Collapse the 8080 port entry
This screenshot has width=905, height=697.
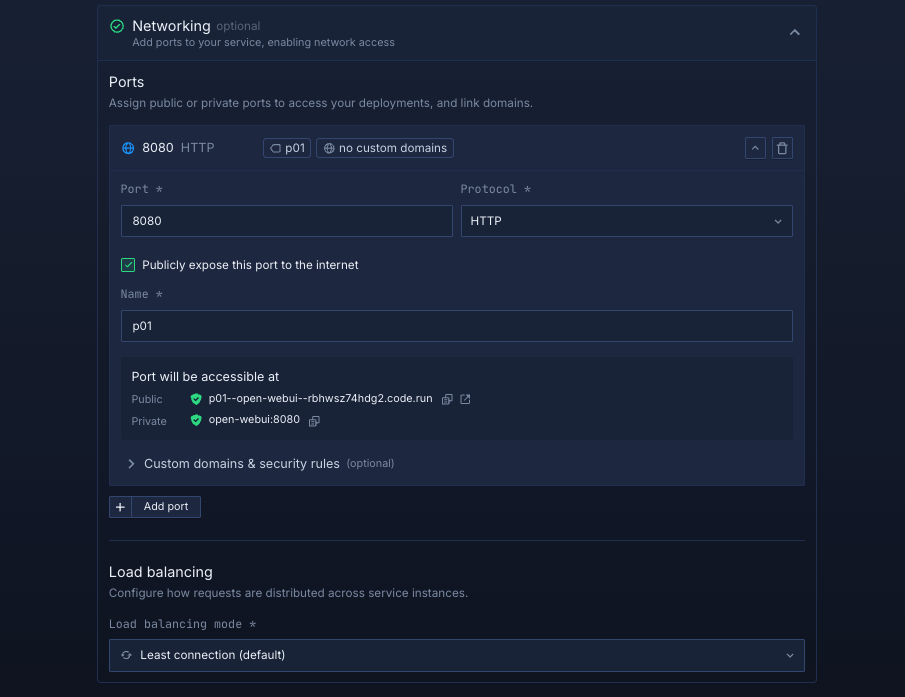[755, 148]
